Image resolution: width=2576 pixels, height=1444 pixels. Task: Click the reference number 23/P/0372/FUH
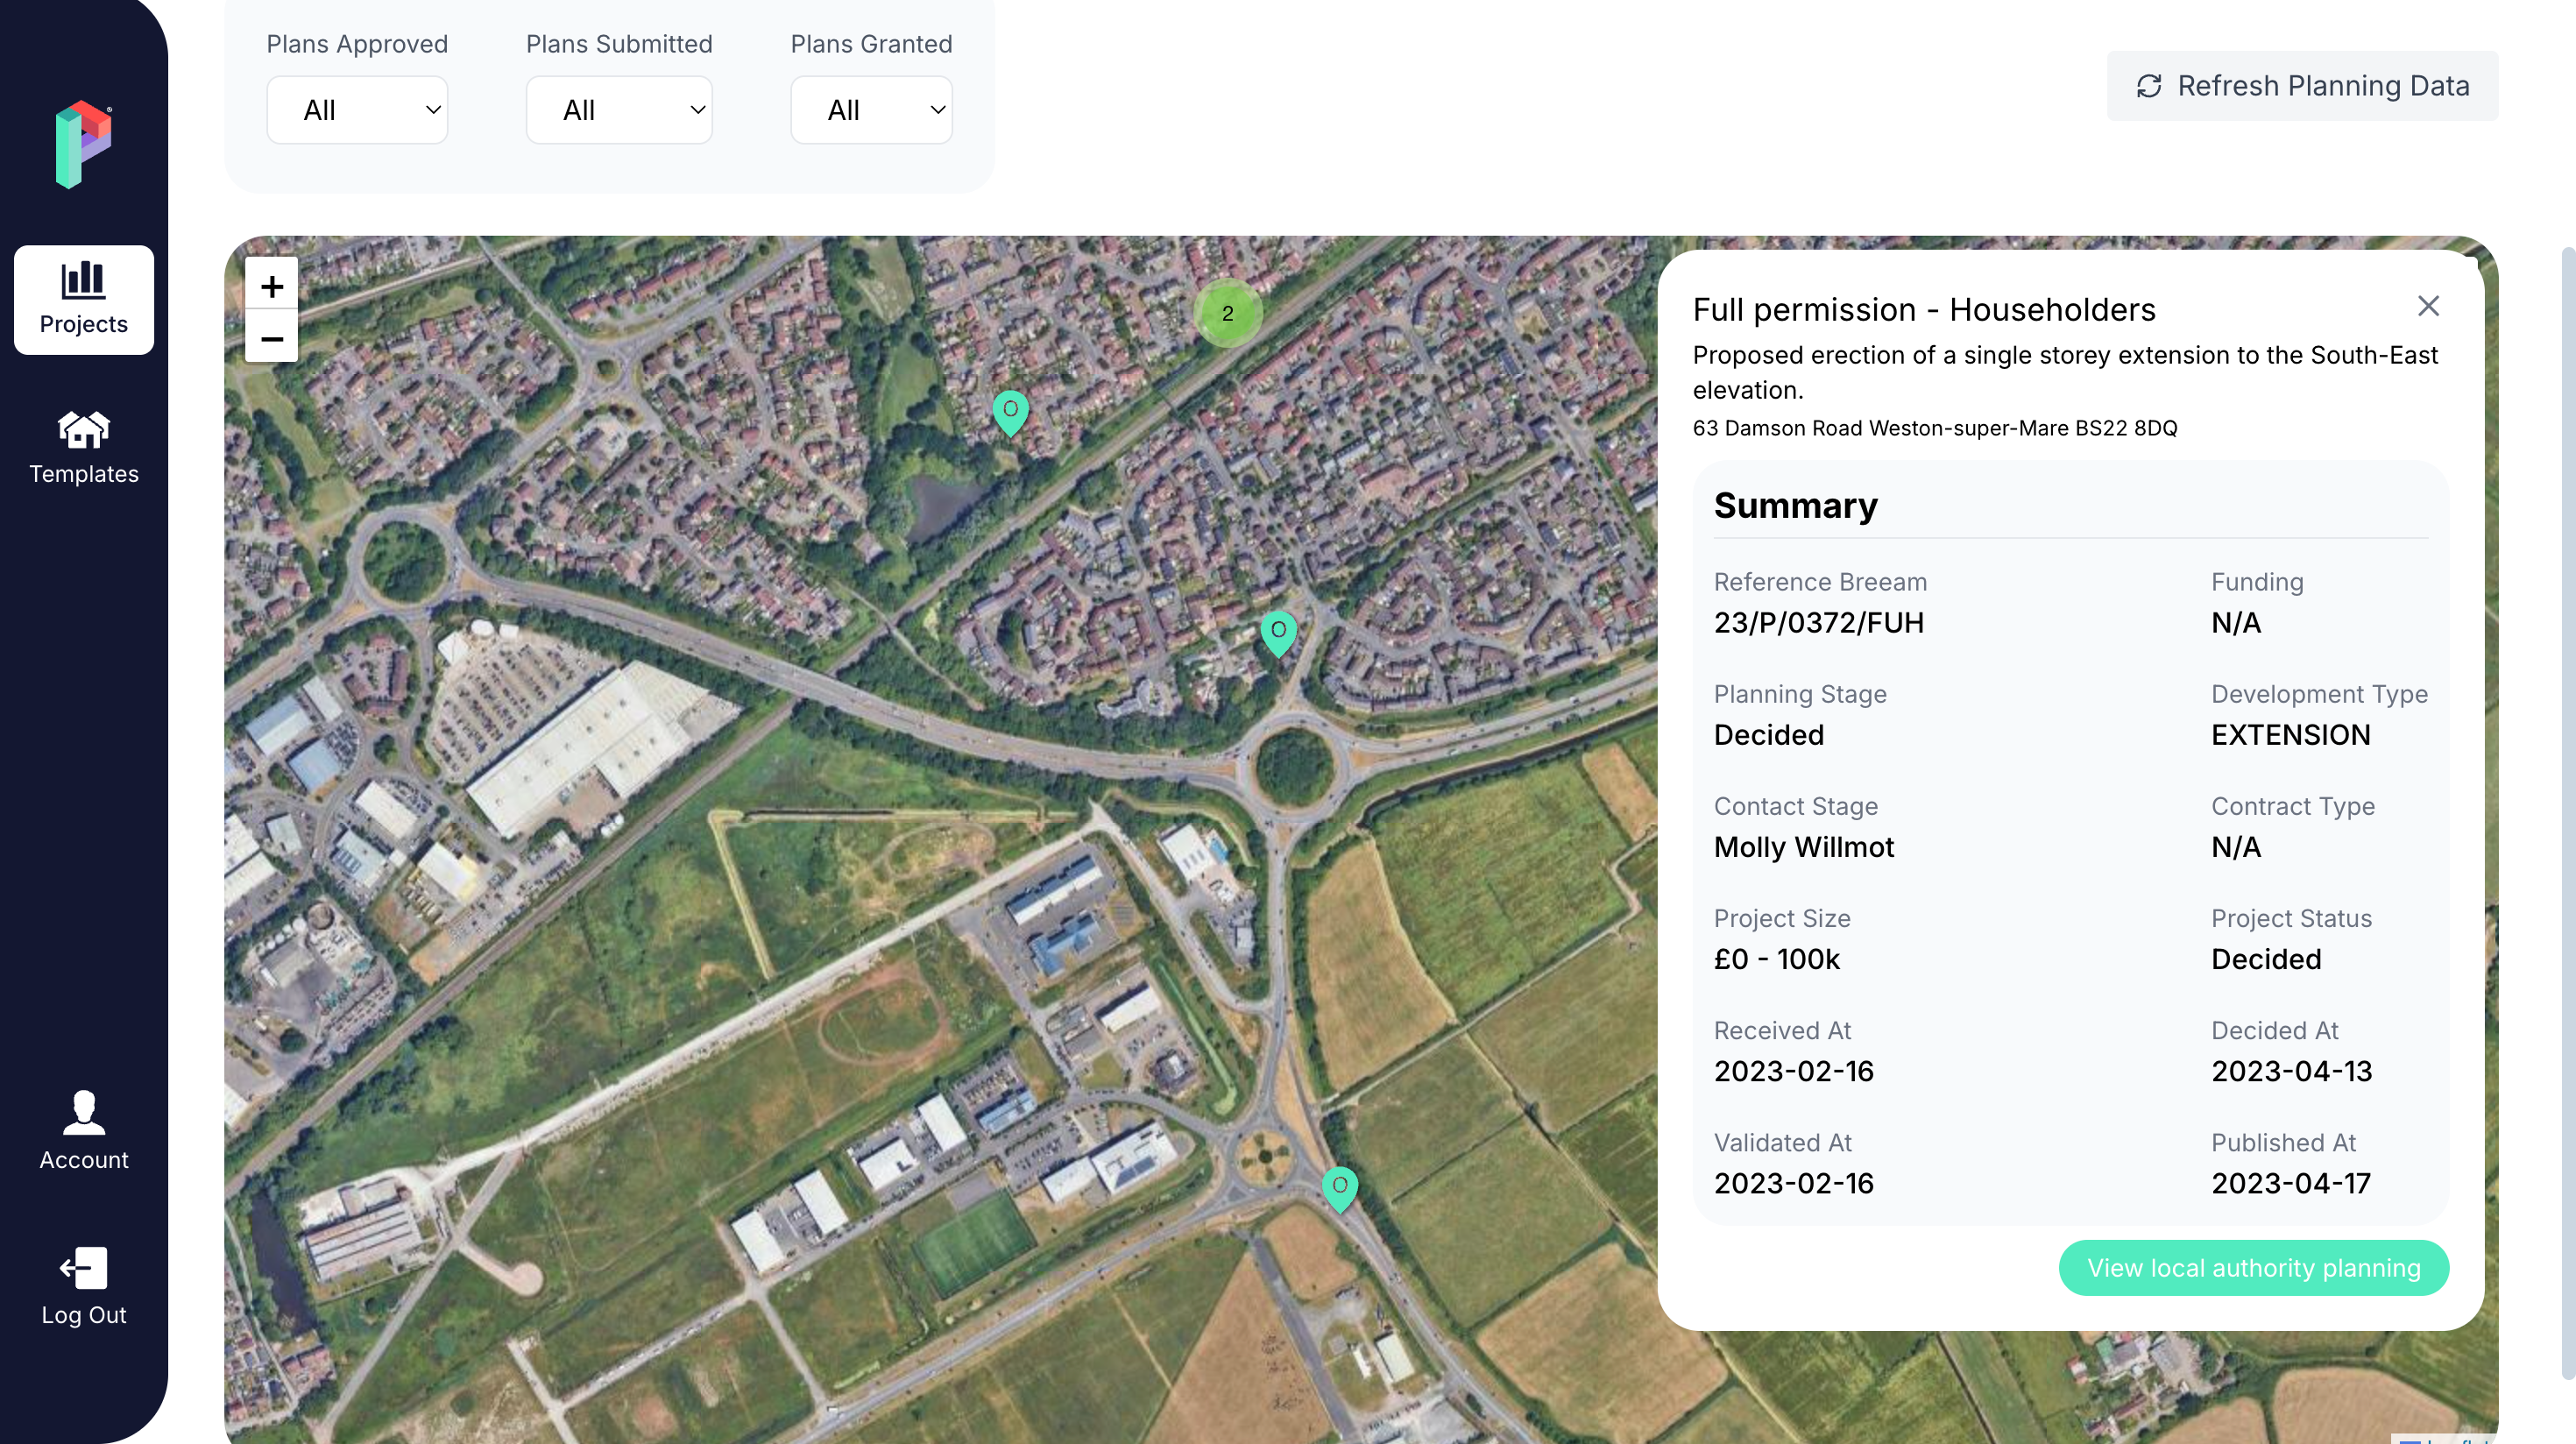[x=1818, y=623]
